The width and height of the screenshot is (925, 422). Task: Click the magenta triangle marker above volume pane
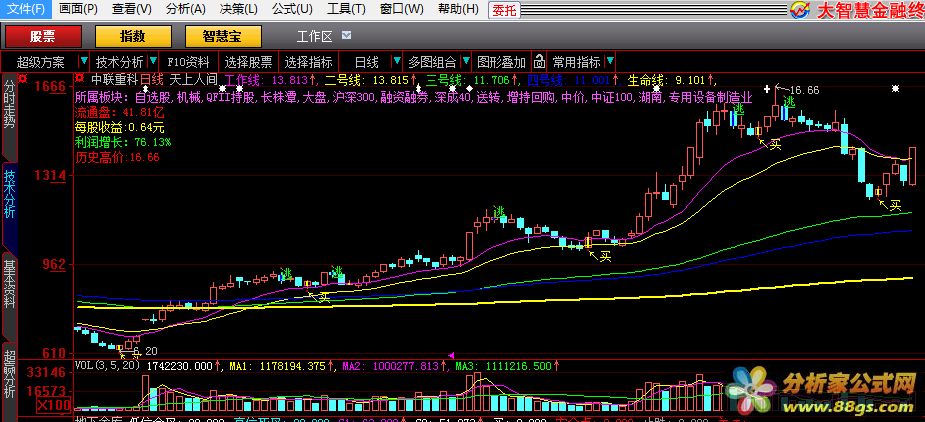click(451, 355)
